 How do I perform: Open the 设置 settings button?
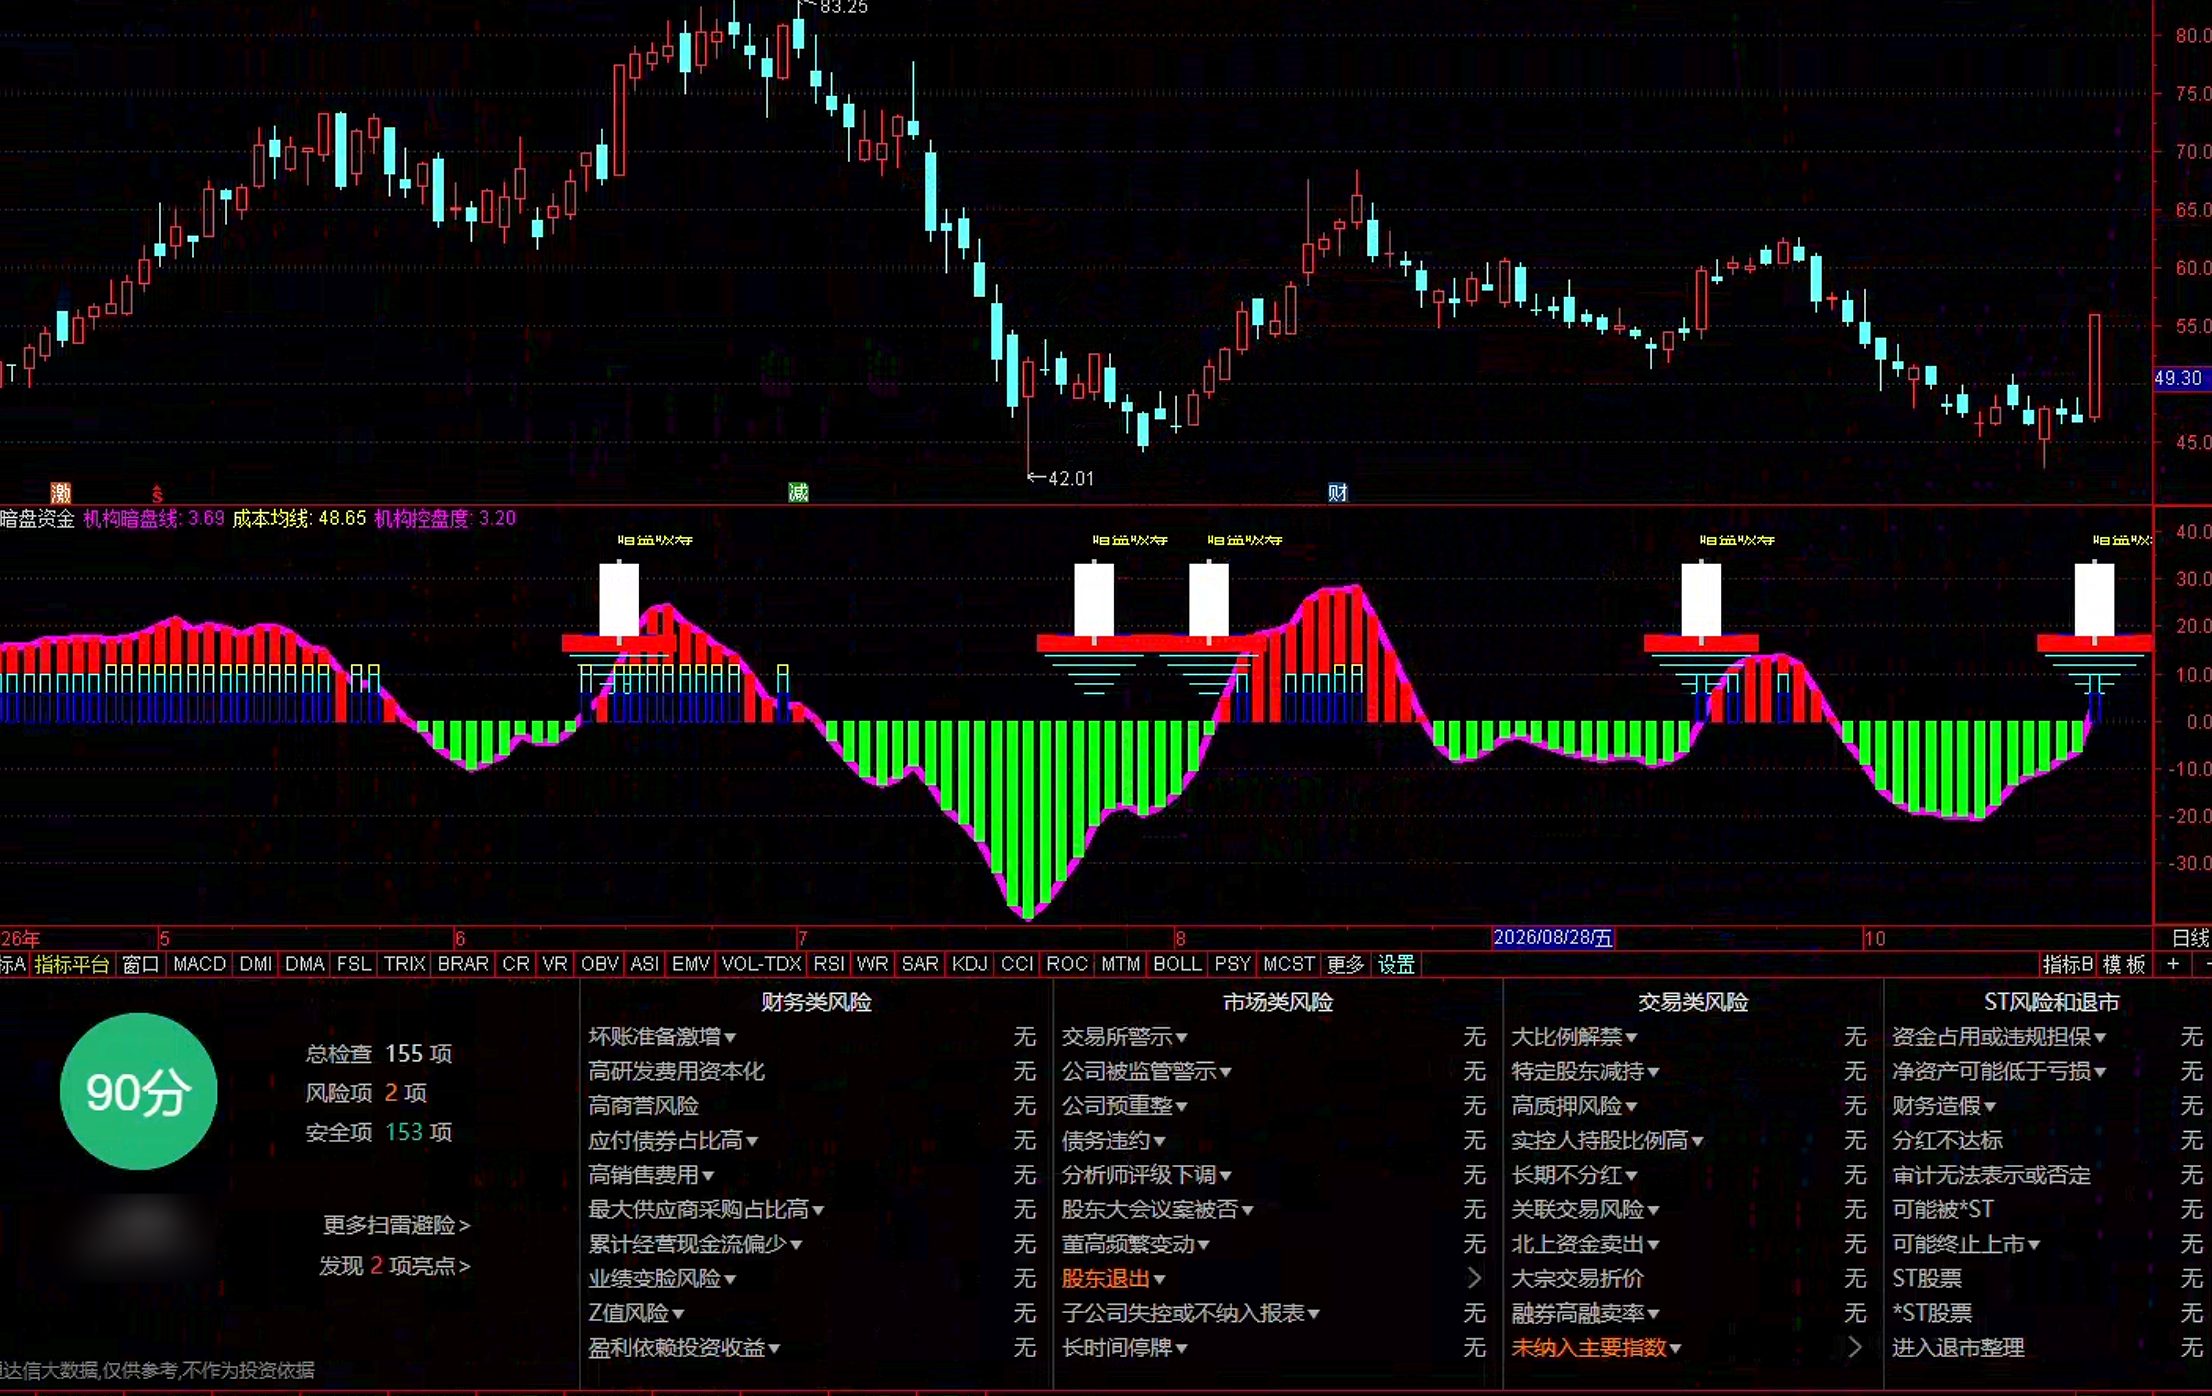[1396, 964]
